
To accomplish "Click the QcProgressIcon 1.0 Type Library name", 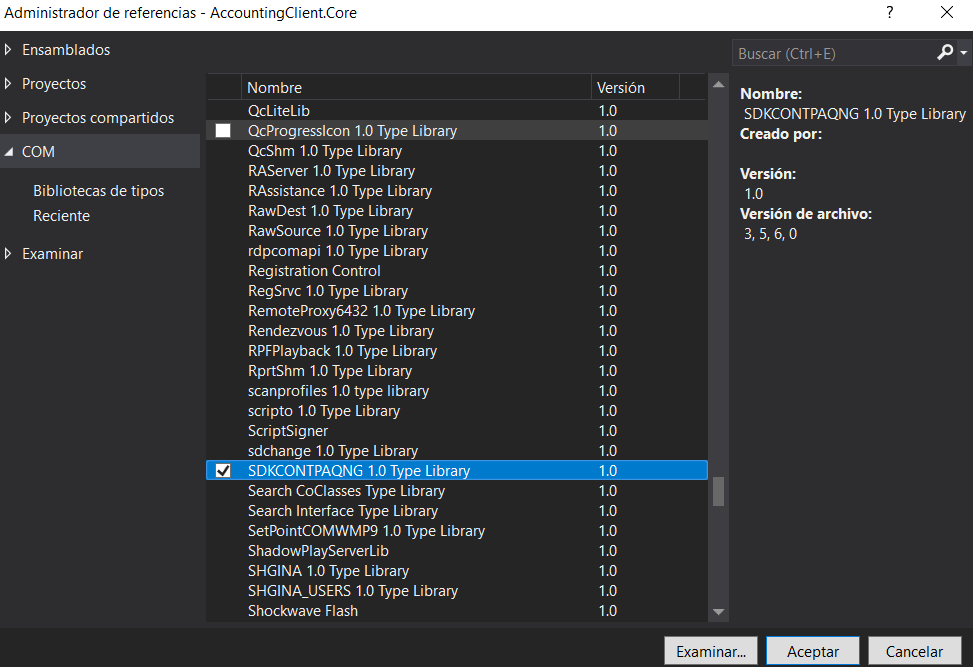I will coord(352,131).
